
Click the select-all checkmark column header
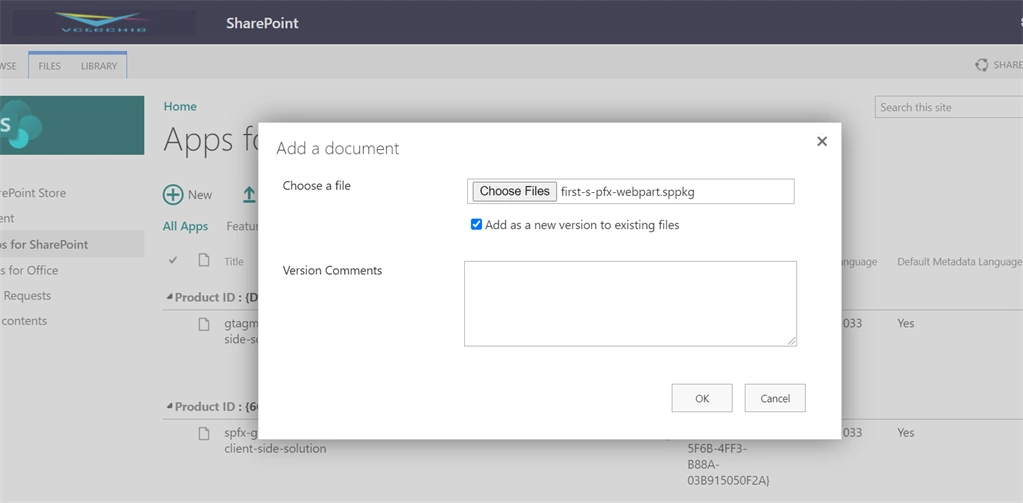pyautogui.click(x=173, y=260)
